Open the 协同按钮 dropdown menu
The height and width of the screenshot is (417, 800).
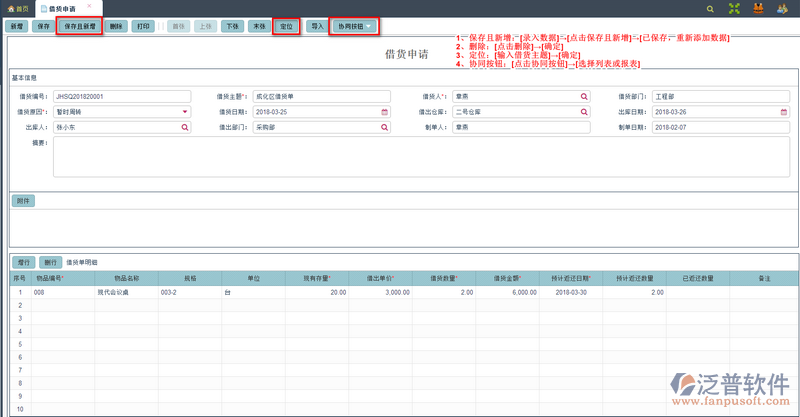(356, 26)
